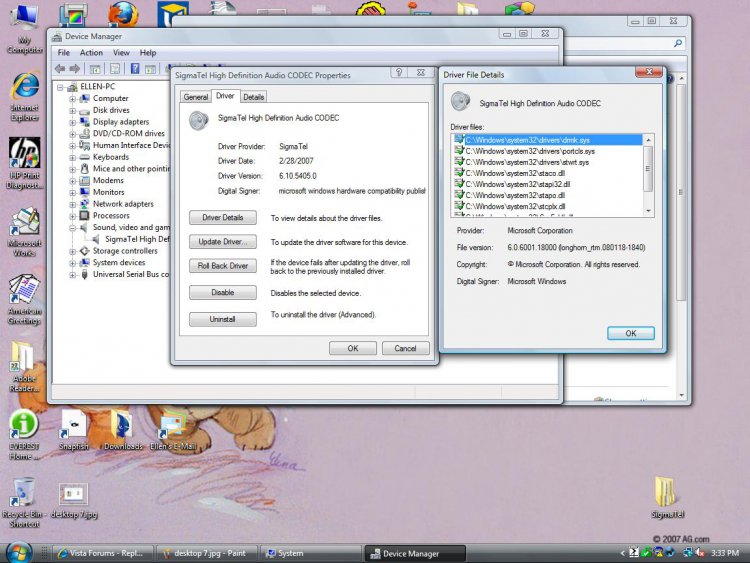750x563 pixels.
Task: Select the stapi32.dll driver file entry
Action: click(x=518, y=184)
